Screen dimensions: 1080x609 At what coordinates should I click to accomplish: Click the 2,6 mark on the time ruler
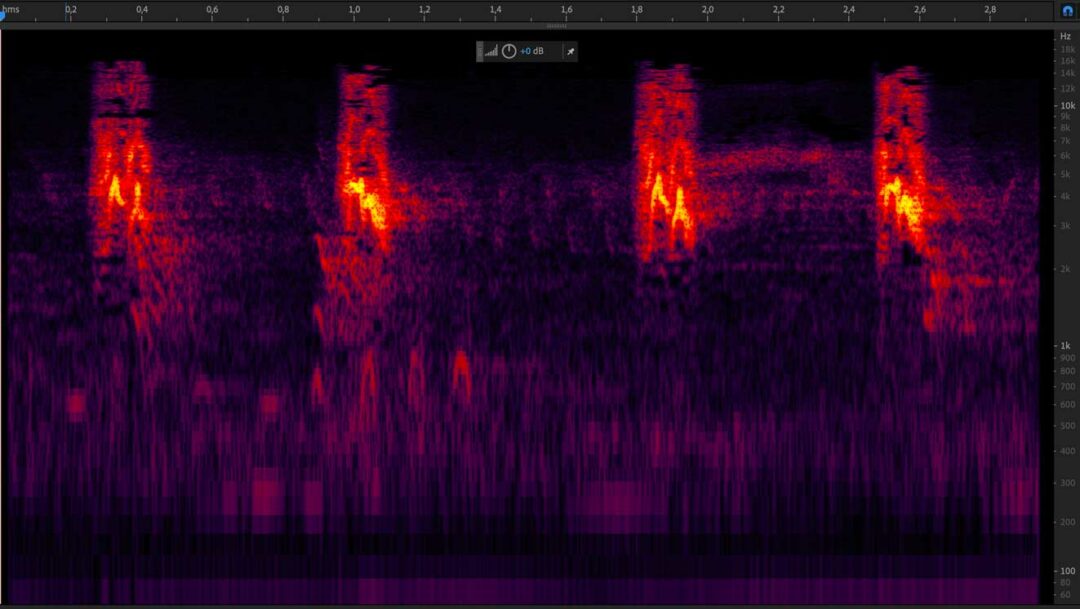tap(920, 10)
